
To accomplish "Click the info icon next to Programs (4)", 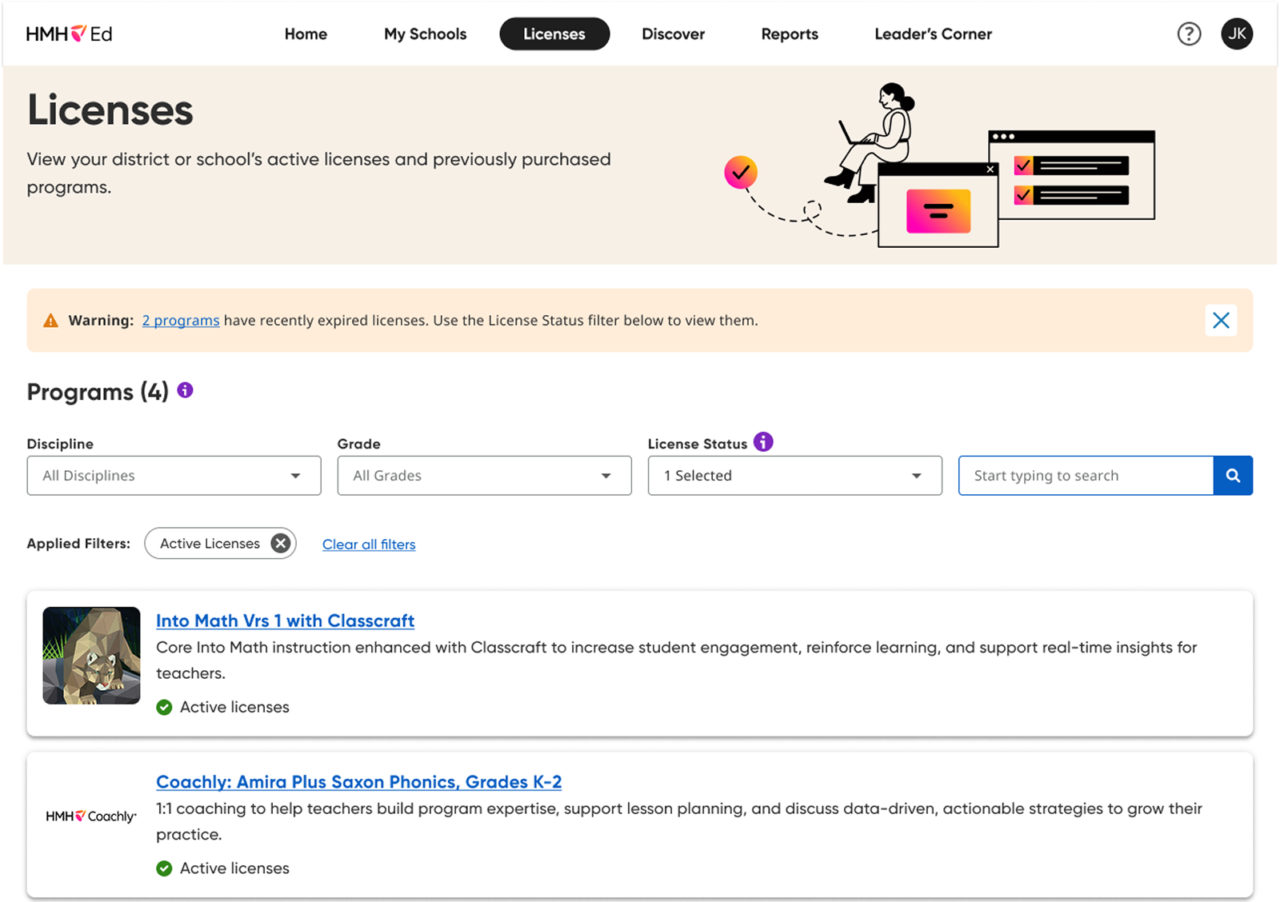I will (x=185, y=390).
